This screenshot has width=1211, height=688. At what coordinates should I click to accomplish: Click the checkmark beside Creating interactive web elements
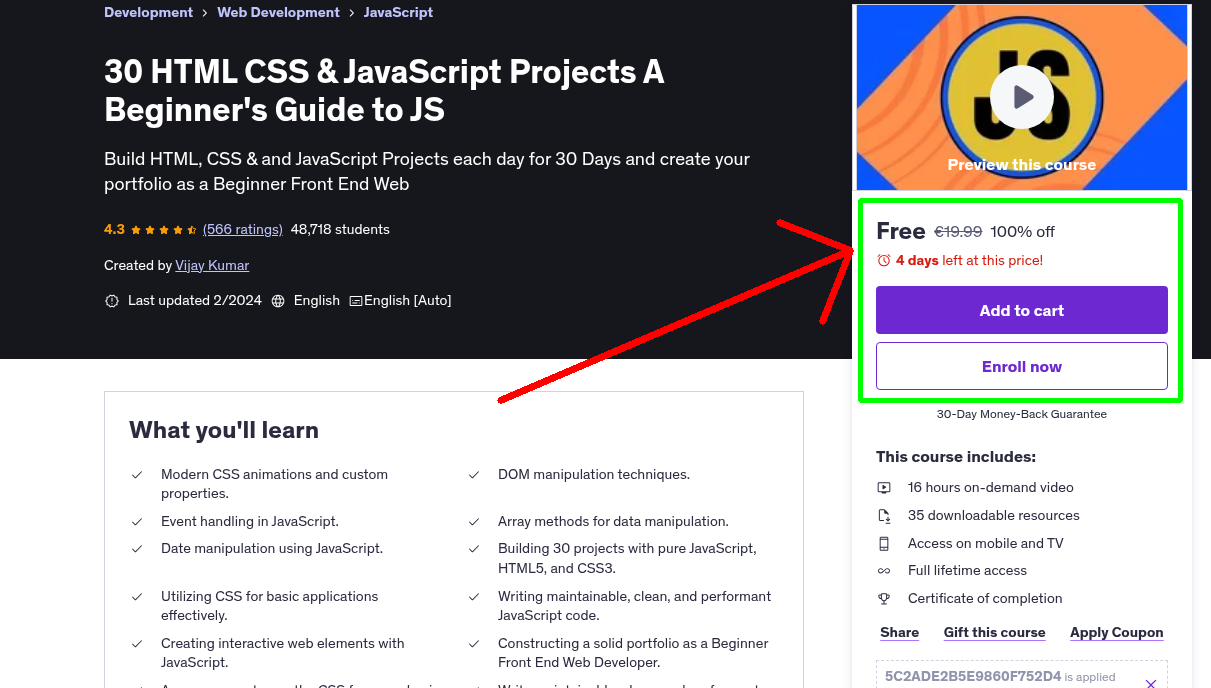click(x=137, y=644)
